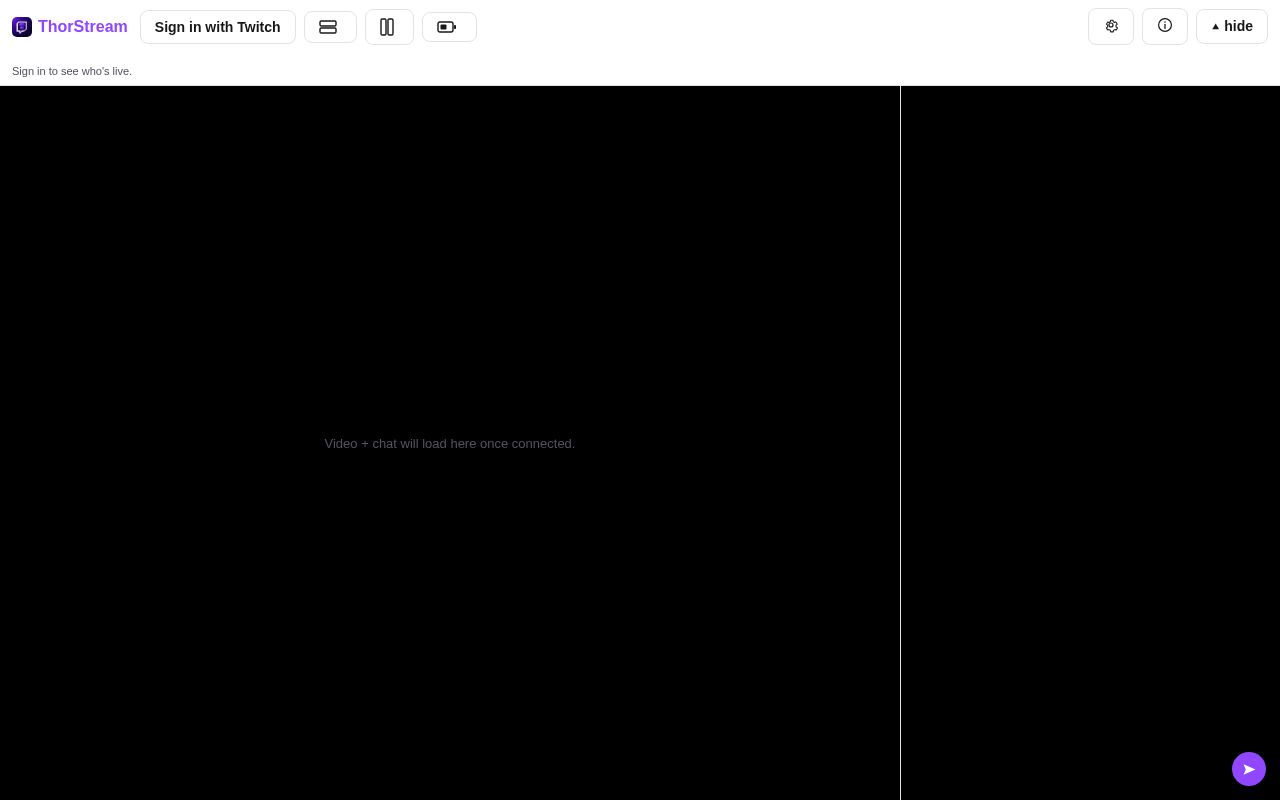Click 'Sign in to see who's live.' text

click(72, 71)
